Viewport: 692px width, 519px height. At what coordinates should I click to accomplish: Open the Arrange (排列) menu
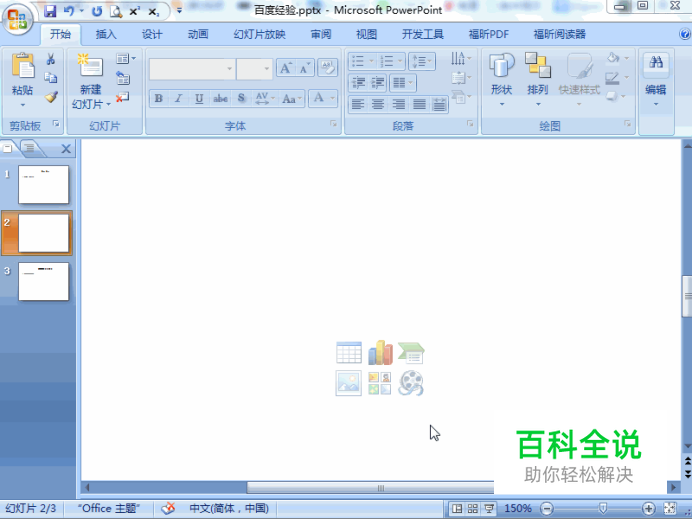pyautogui.click(x=538, y=79)
